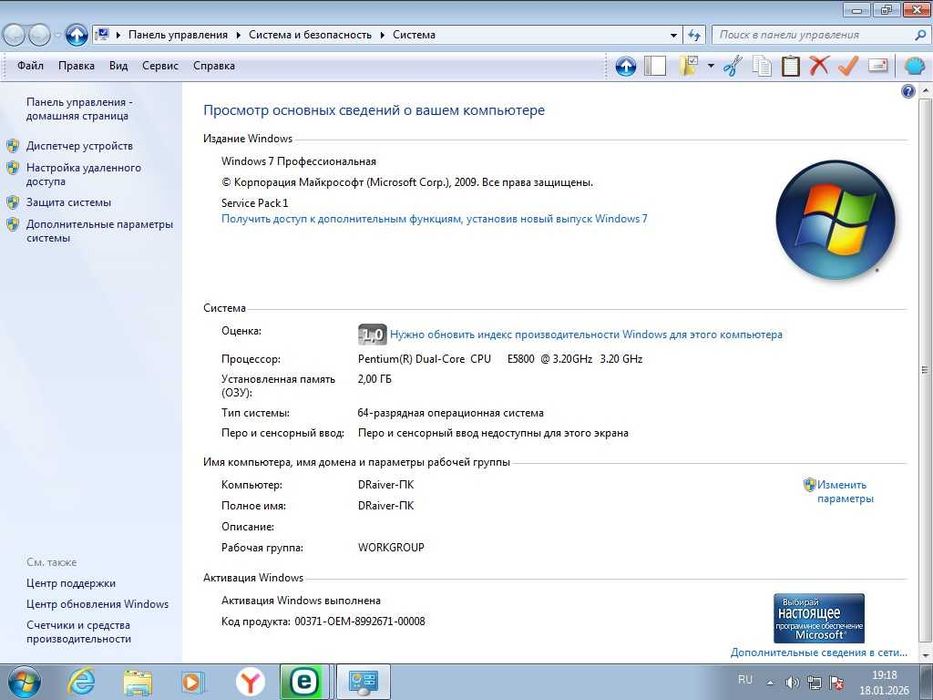This screenshot has height=700, width=933.
Task: Click the envelope mail icon in toolbar
Action: click(x=878, y=65)
